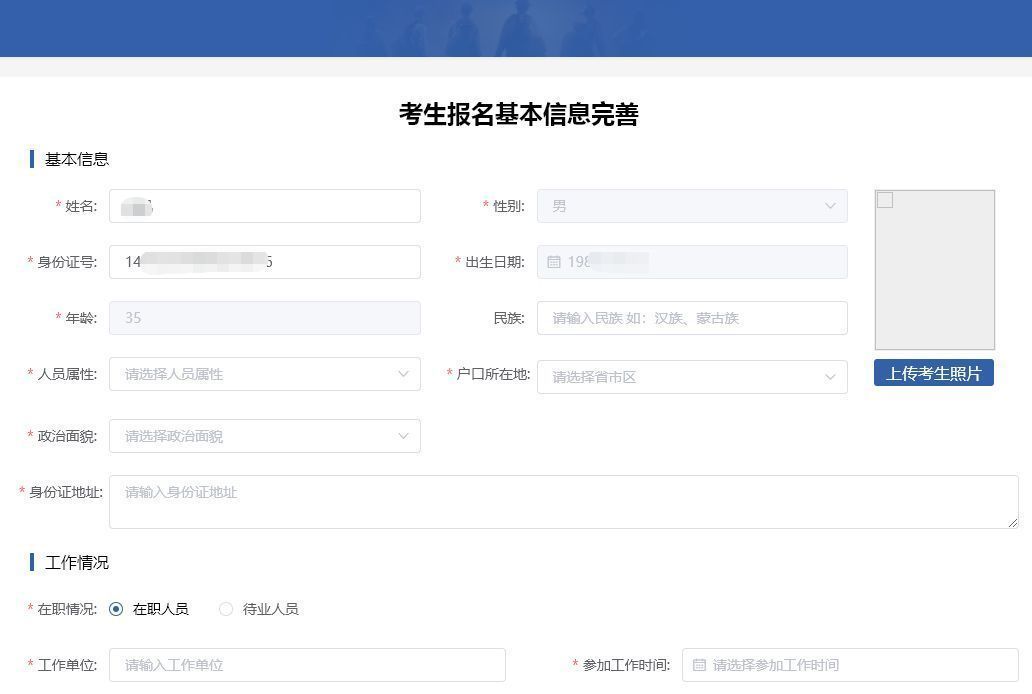Click the 出生日期 date field
Image resolution: width=1032 pixels, height=694 pixels.
[692, 262]
